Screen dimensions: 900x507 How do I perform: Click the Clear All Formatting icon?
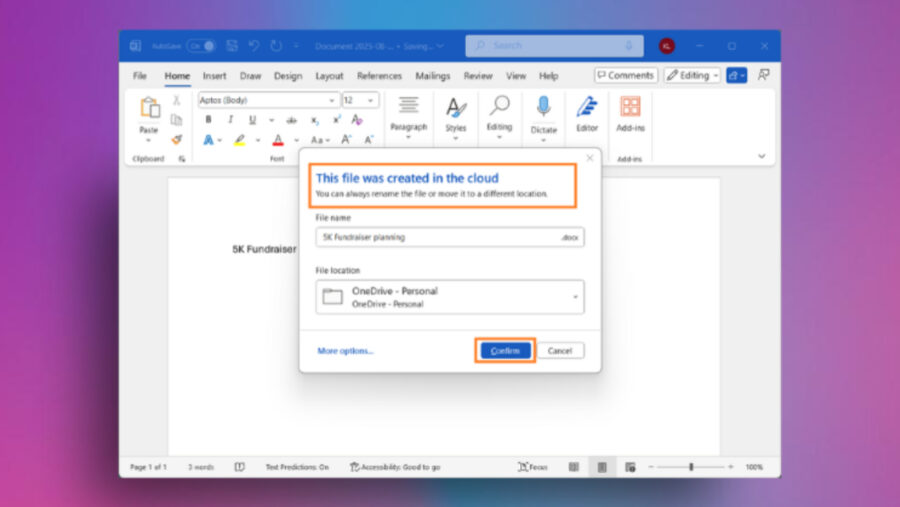(x=357, y=119)
